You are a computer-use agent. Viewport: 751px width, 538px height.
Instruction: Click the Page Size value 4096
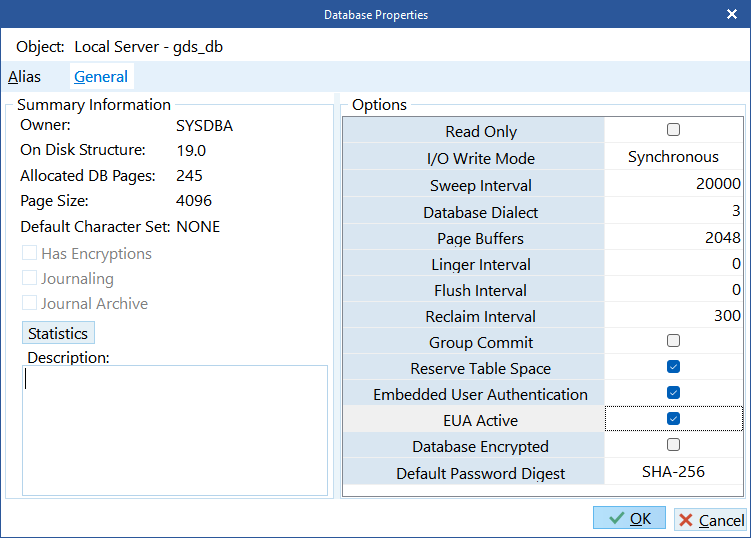(x=193, y=201)
